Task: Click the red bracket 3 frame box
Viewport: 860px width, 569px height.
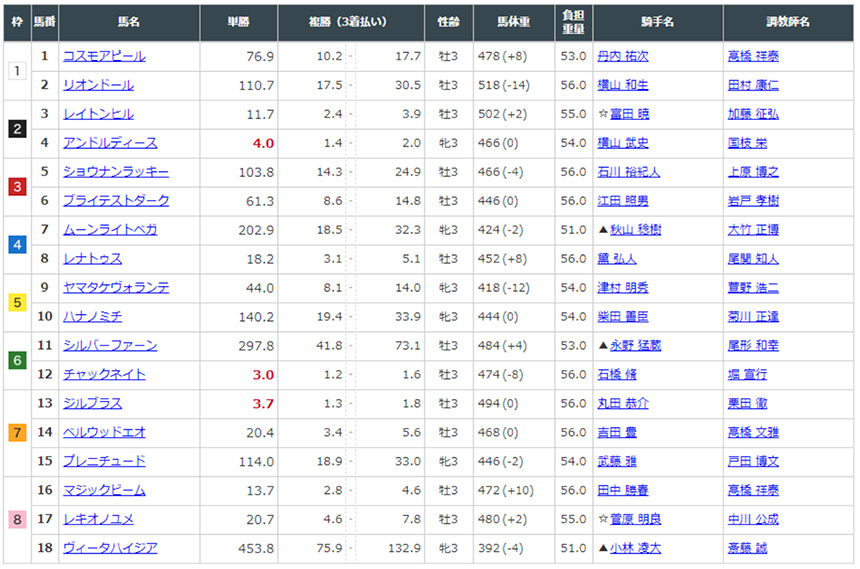Action: point(17,186)
